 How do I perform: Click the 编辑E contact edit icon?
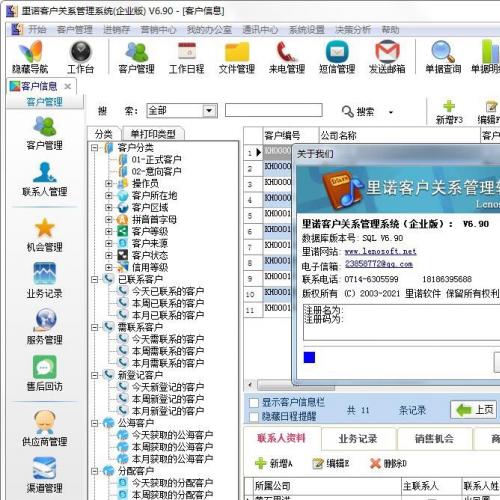pos(318,463)
